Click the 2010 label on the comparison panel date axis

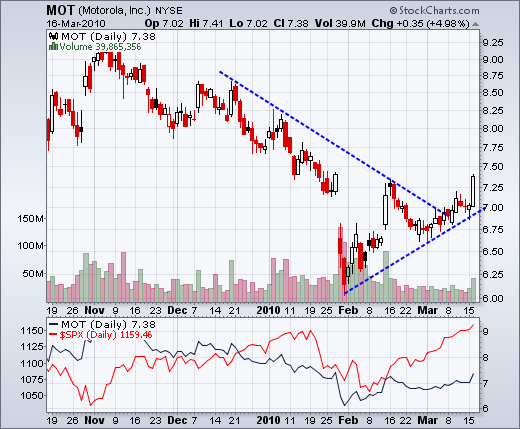(268, 420)
